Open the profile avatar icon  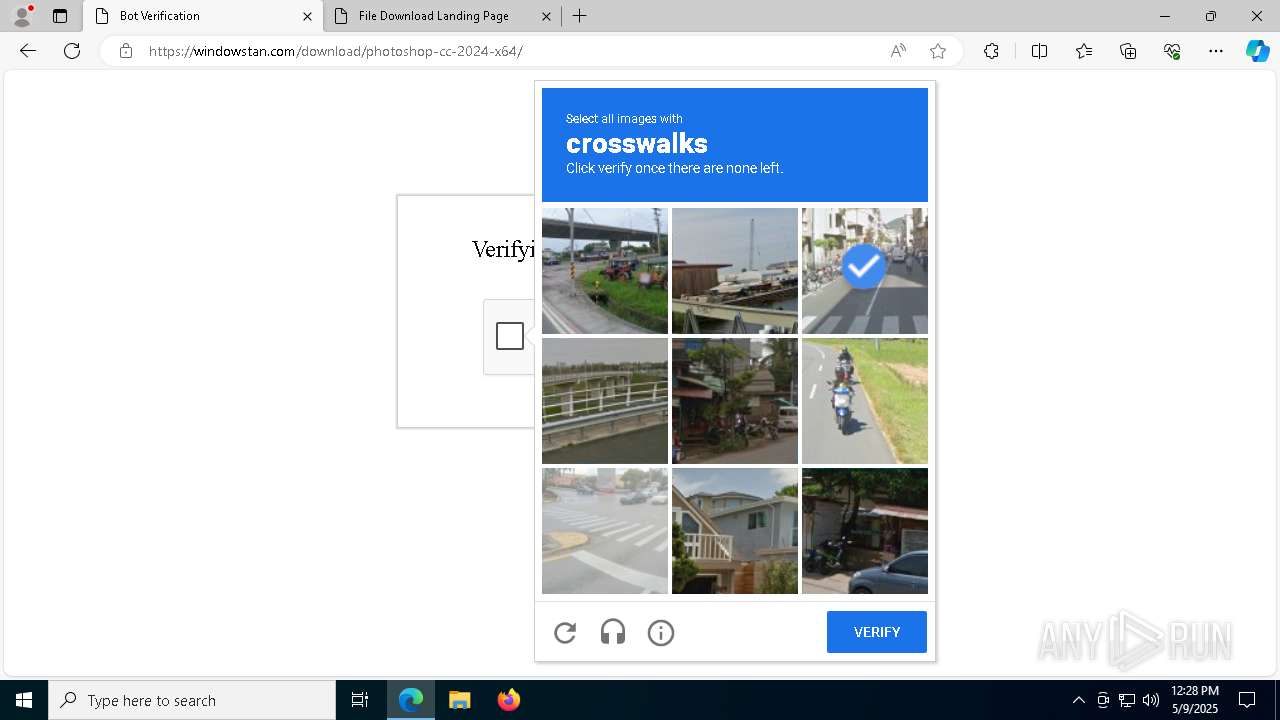(21, 16)
